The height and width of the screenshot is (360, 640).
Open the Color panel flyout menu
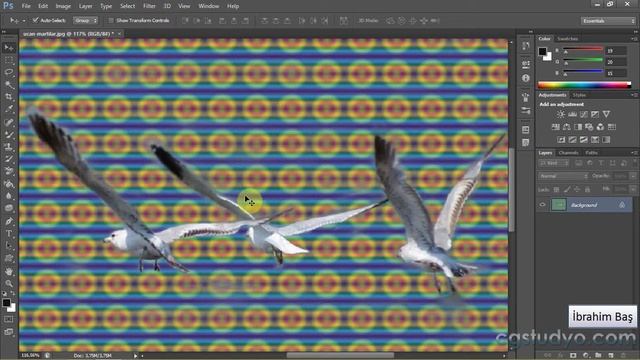point(634,38)
